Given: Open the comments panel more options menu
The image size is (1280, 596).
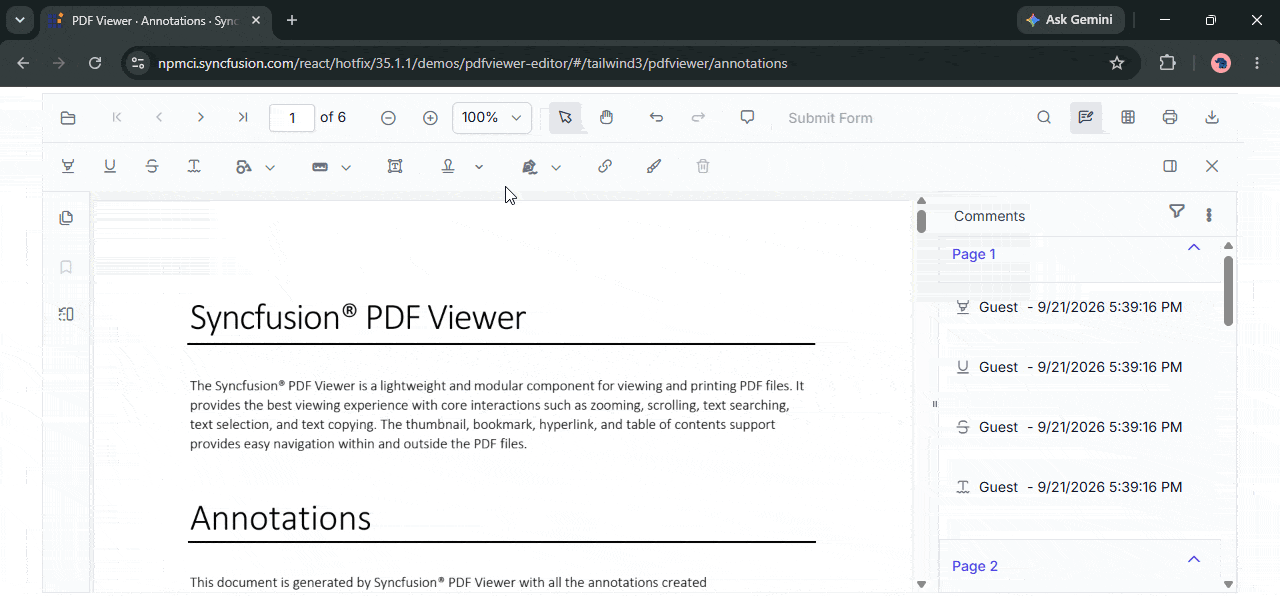Looking at the screenshot, I should click(1209, 215).
